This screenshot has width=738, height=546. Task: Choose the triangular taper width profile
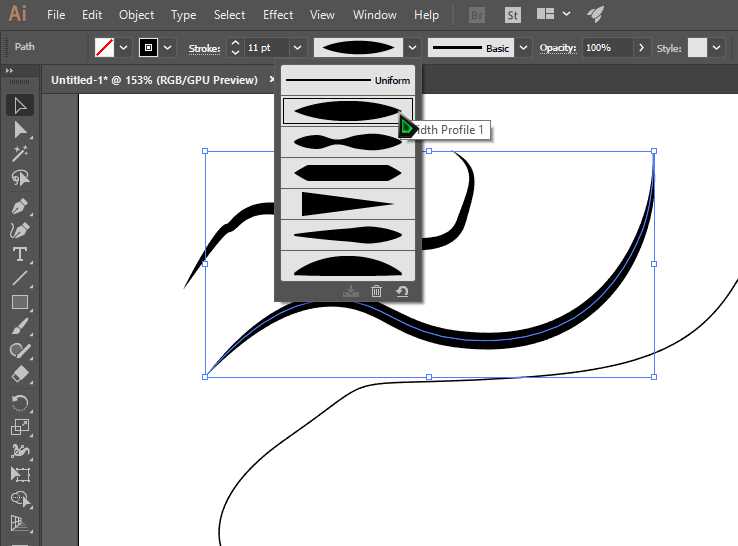coord(348,204)
